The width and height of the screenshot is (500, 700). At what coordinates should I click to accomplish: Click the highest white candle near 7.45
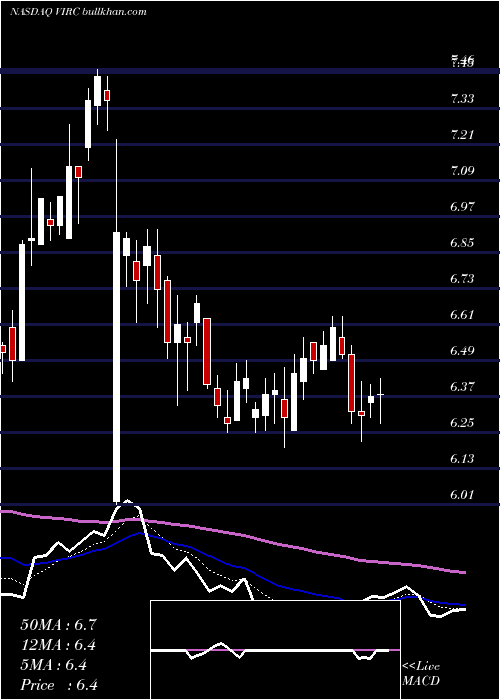tap(97, 91)
